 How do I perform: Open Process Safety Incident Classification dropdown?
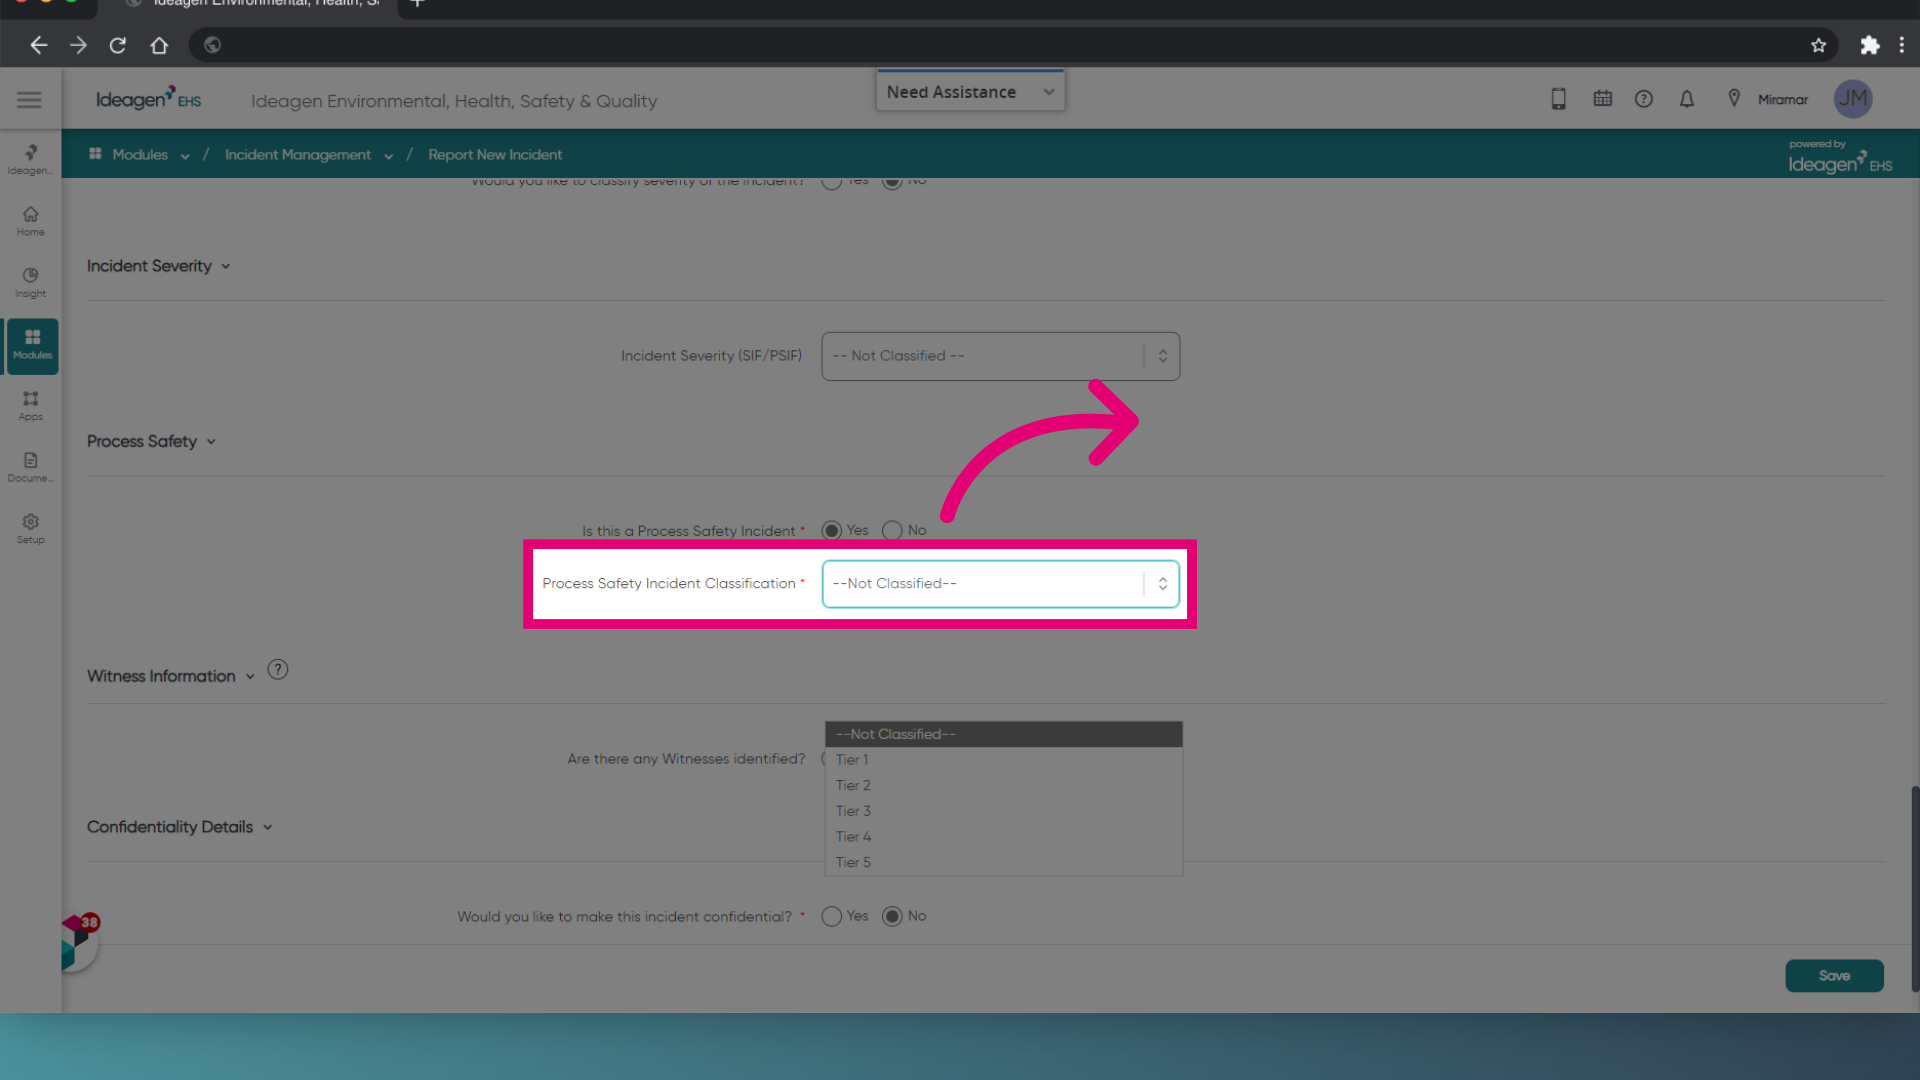pyautogui.click(x=1000, y=584)
